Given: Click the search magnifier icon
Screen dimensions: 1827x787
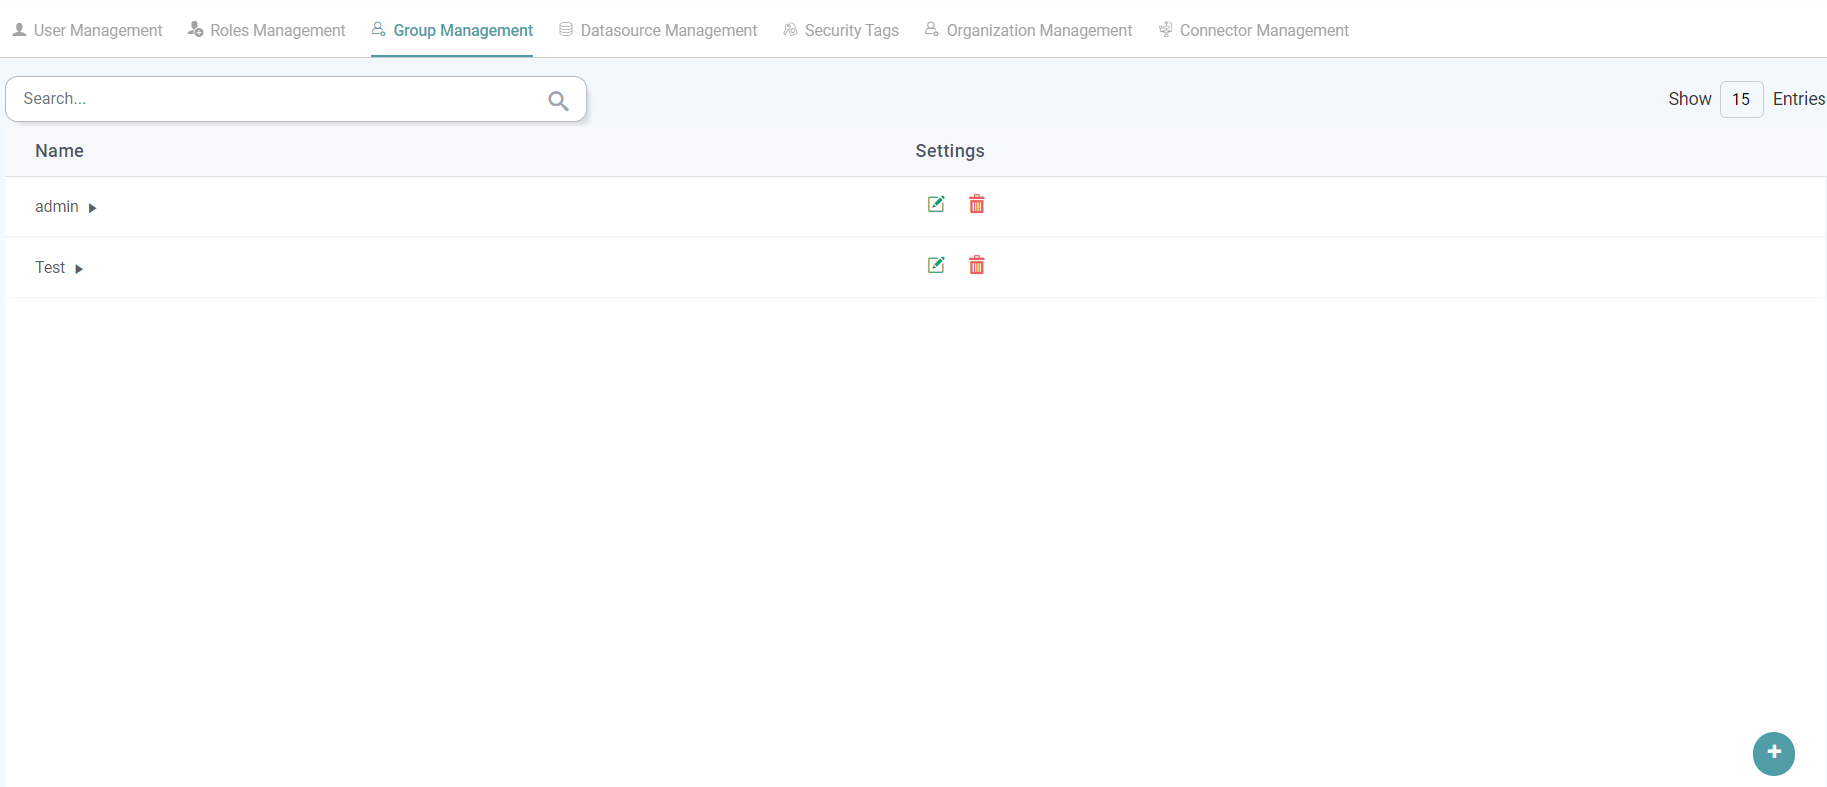Looking at the screenshot, I should coord(558,100).
